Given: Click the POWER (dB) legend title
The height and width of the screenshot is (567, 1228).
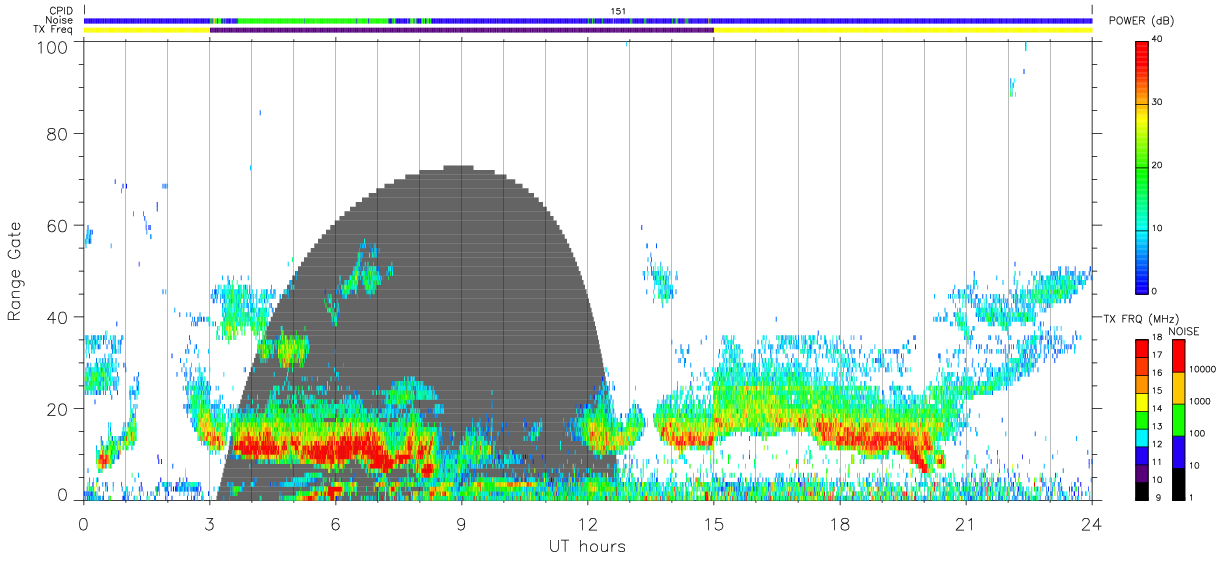Looking at the screenshot, I should (1141, 21).
